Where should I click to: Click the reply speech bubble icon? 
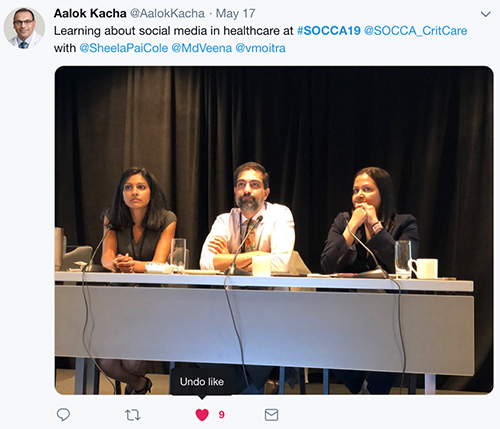[x=63, y=415]
